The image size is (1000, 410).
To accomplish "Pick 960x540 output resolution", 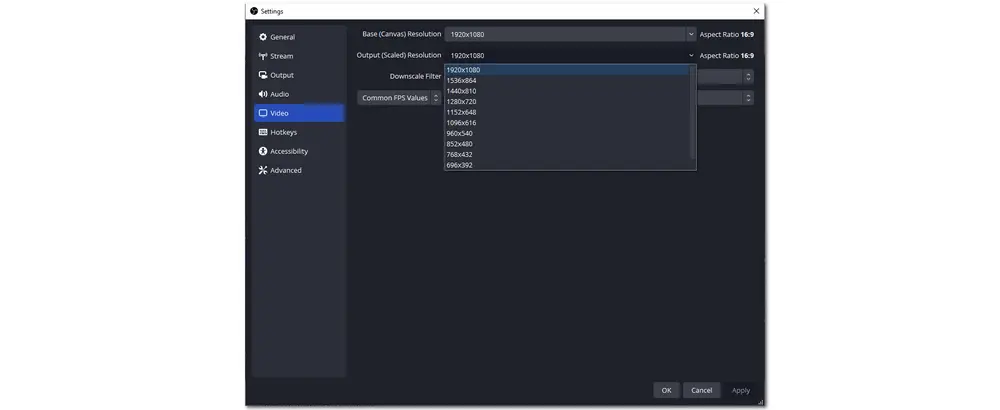I will pyautogui.click(x=567, y=133).
